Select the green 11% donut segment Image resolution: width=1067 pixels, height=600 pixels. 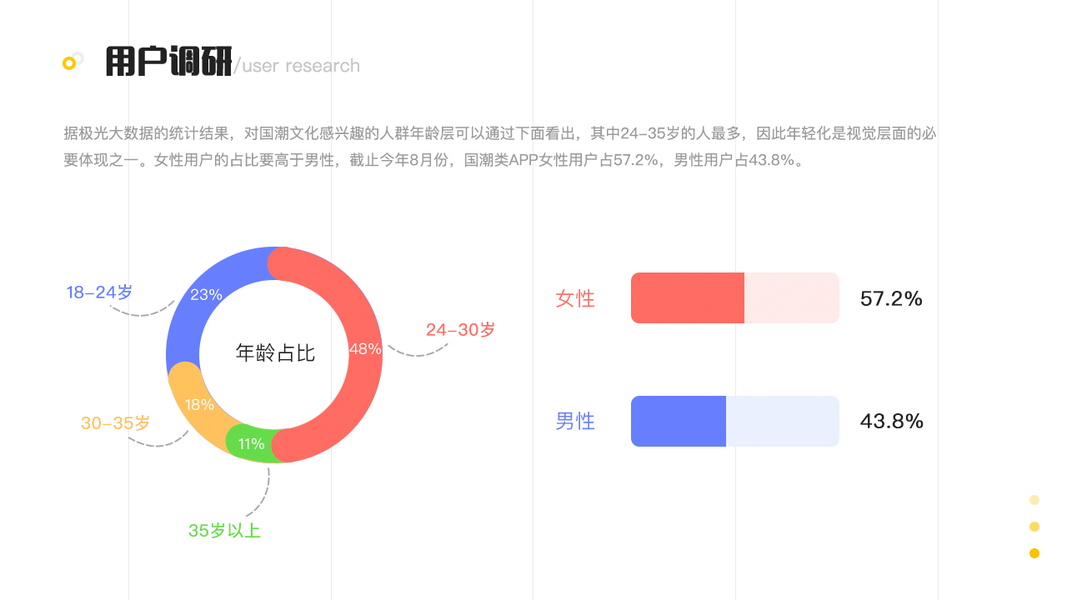coord(251,443)
